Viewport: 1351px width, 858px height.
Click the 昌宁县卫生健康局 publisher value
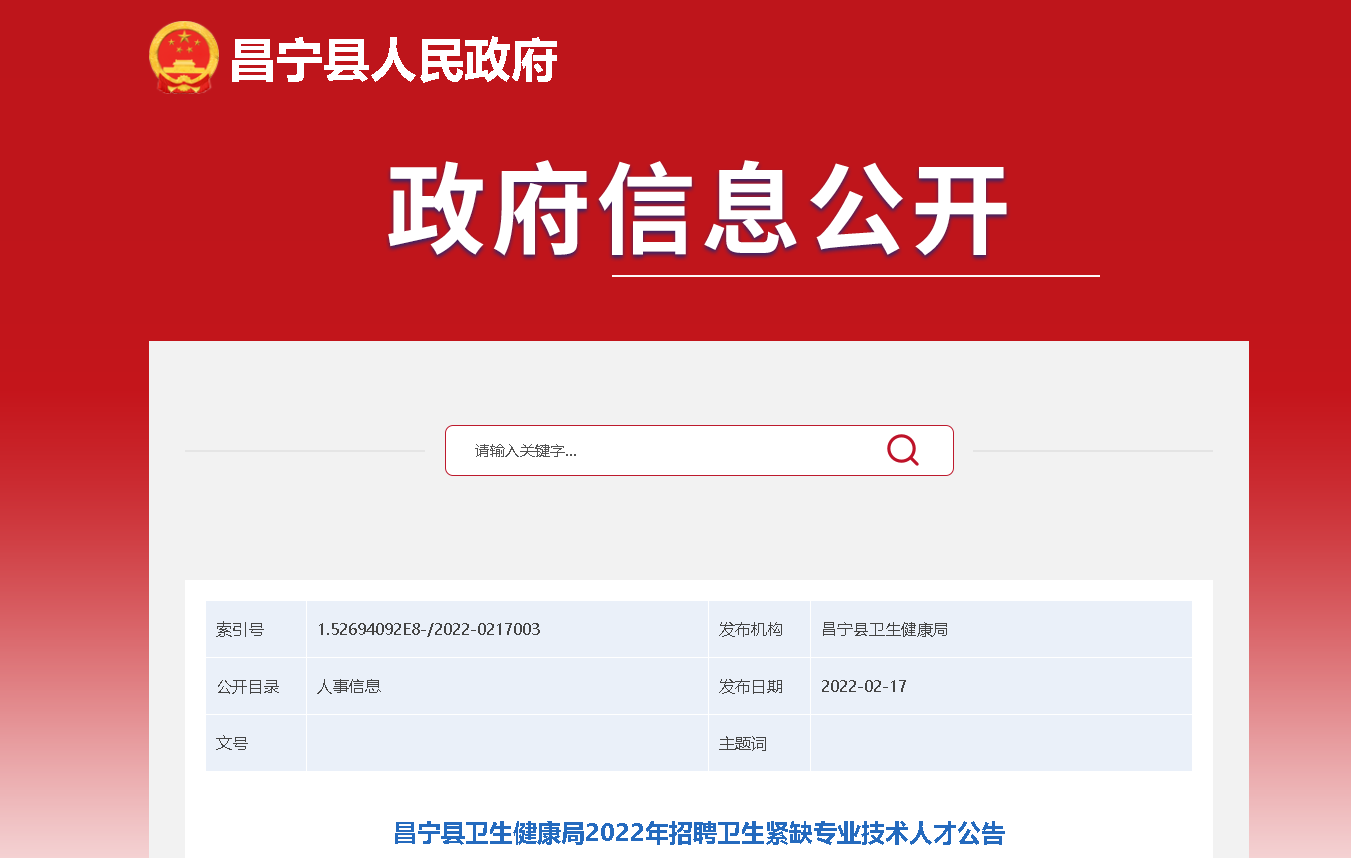[884, 630]
